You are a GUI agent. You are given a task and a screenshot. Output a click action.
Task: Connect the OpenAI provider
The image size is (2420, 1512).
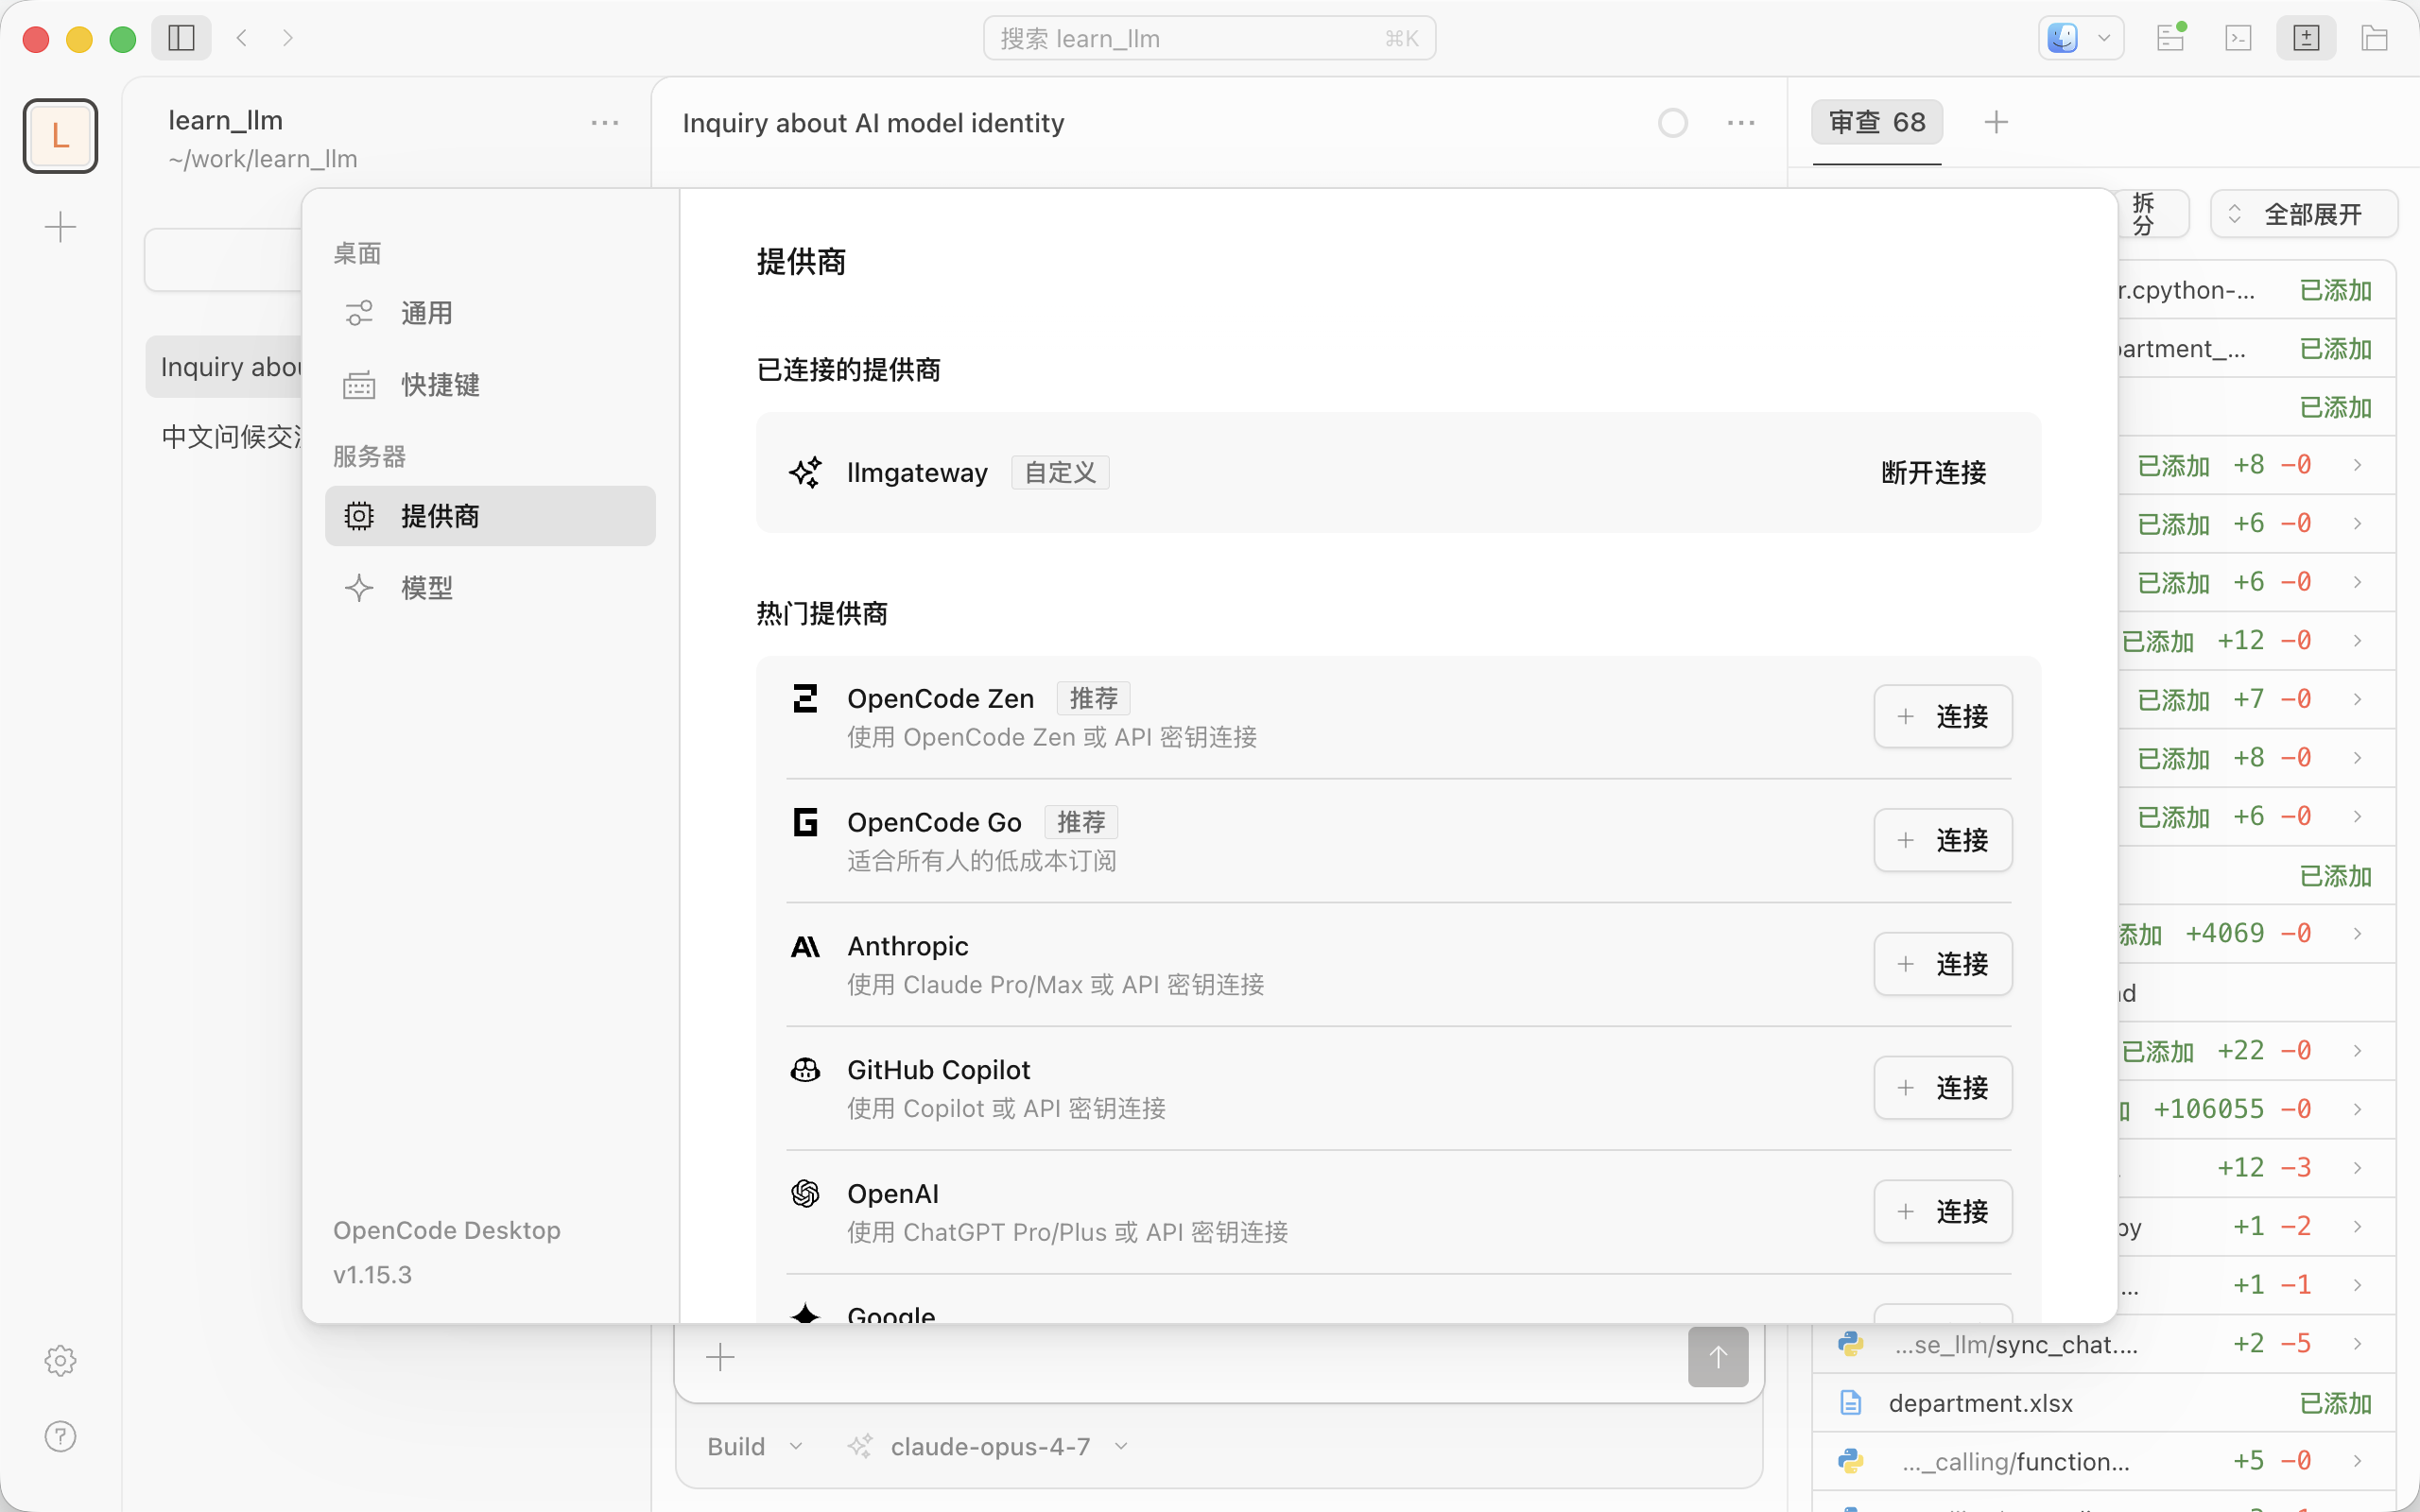coord(1942,1212)
